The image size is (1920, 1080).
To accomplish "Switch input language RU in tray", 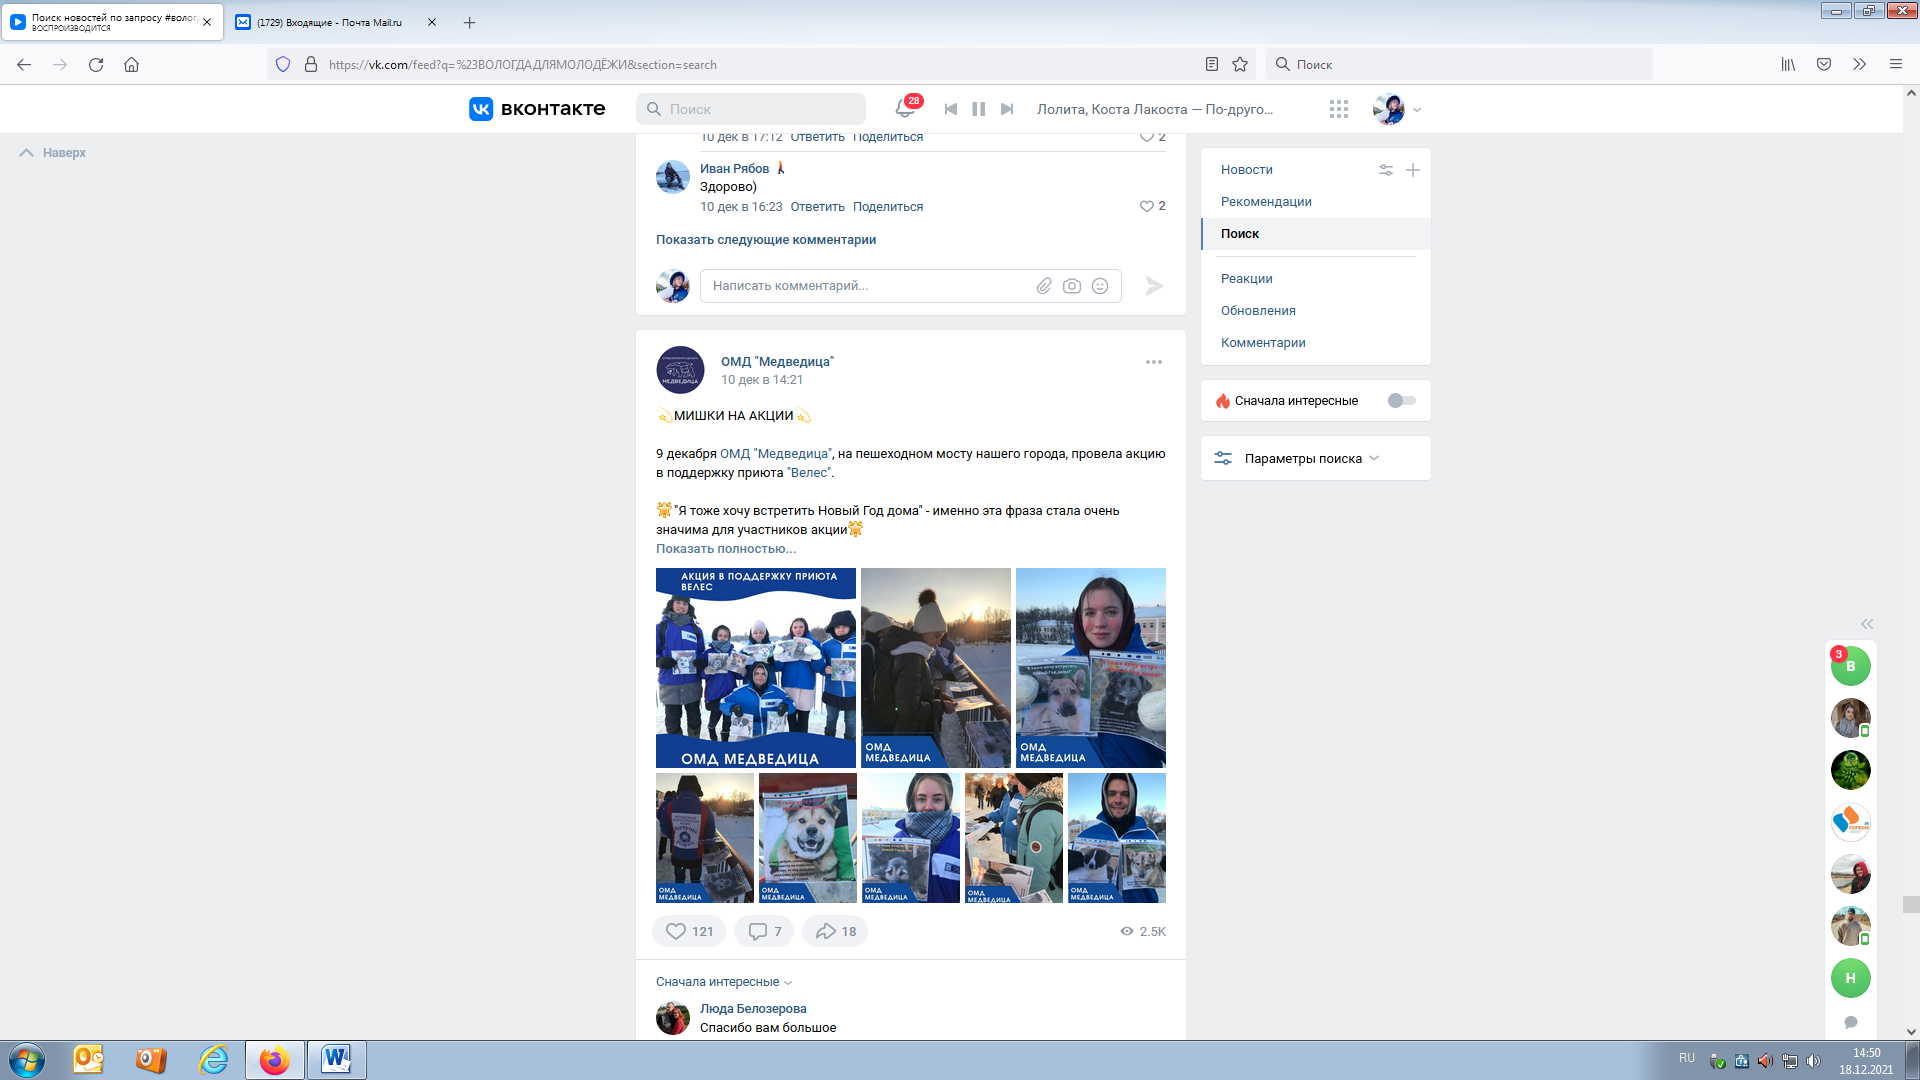I will point(1687,1058).
